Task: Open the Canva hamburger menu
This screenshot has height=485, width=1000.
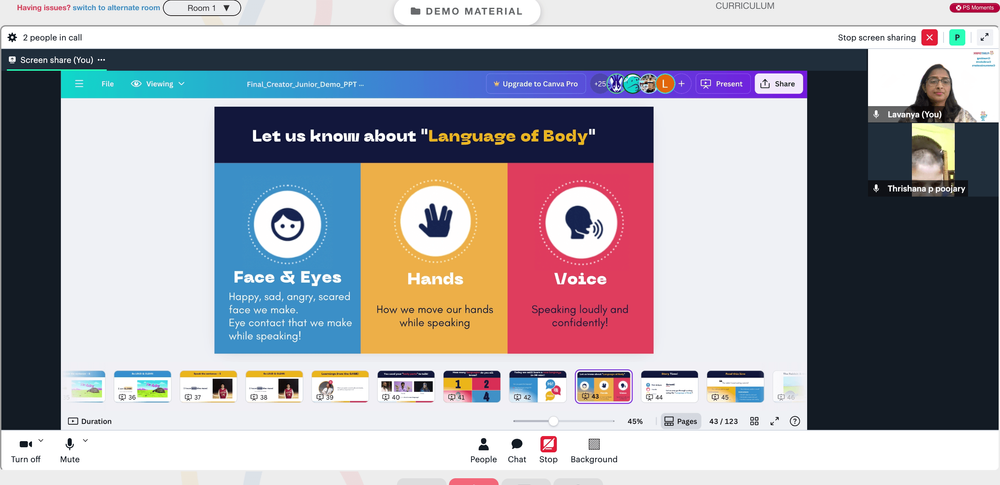Action: pyautogui.click(x=79, y=84)
